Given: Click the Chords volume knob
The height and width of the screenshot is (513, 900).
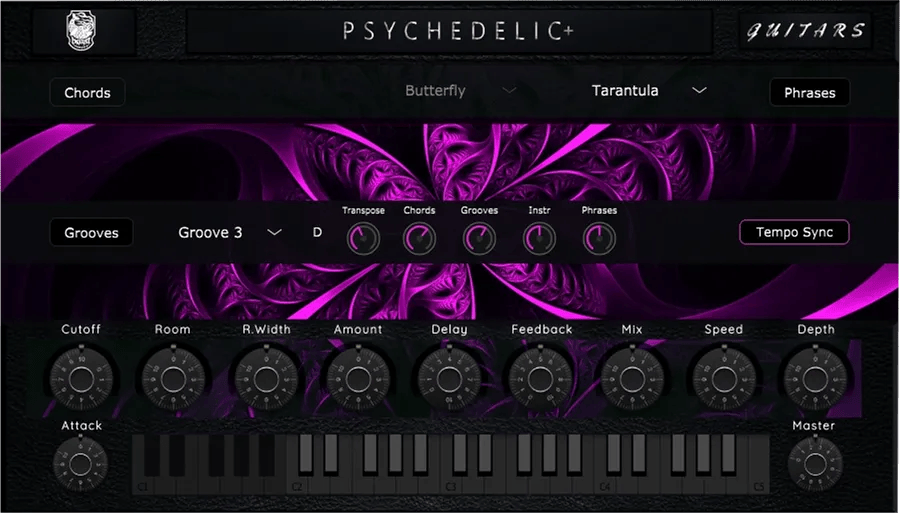Looking at the screenshot, I should point(419,238).
